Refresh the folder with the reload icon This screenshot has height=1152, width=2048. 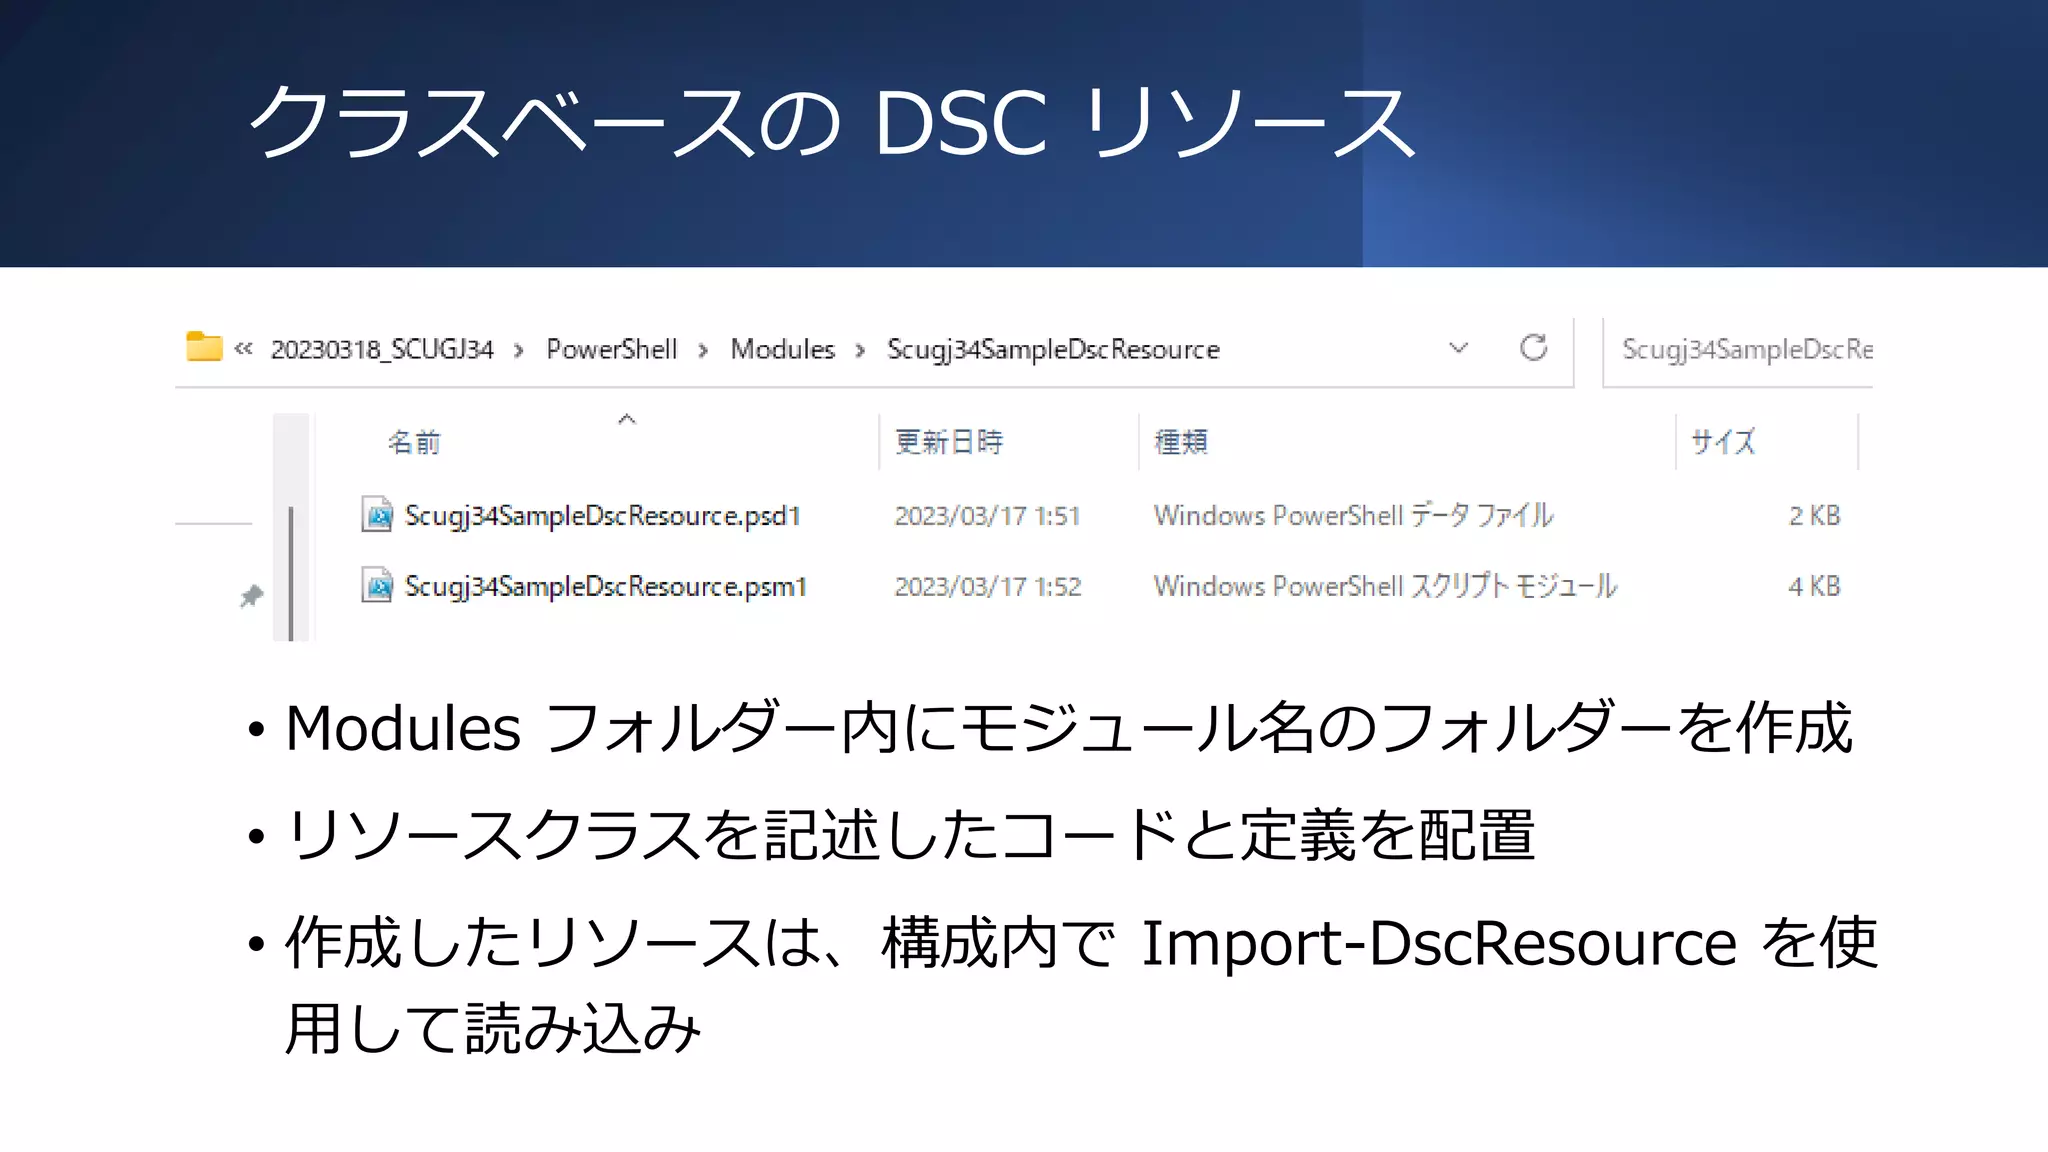(x=1534, y=348)
